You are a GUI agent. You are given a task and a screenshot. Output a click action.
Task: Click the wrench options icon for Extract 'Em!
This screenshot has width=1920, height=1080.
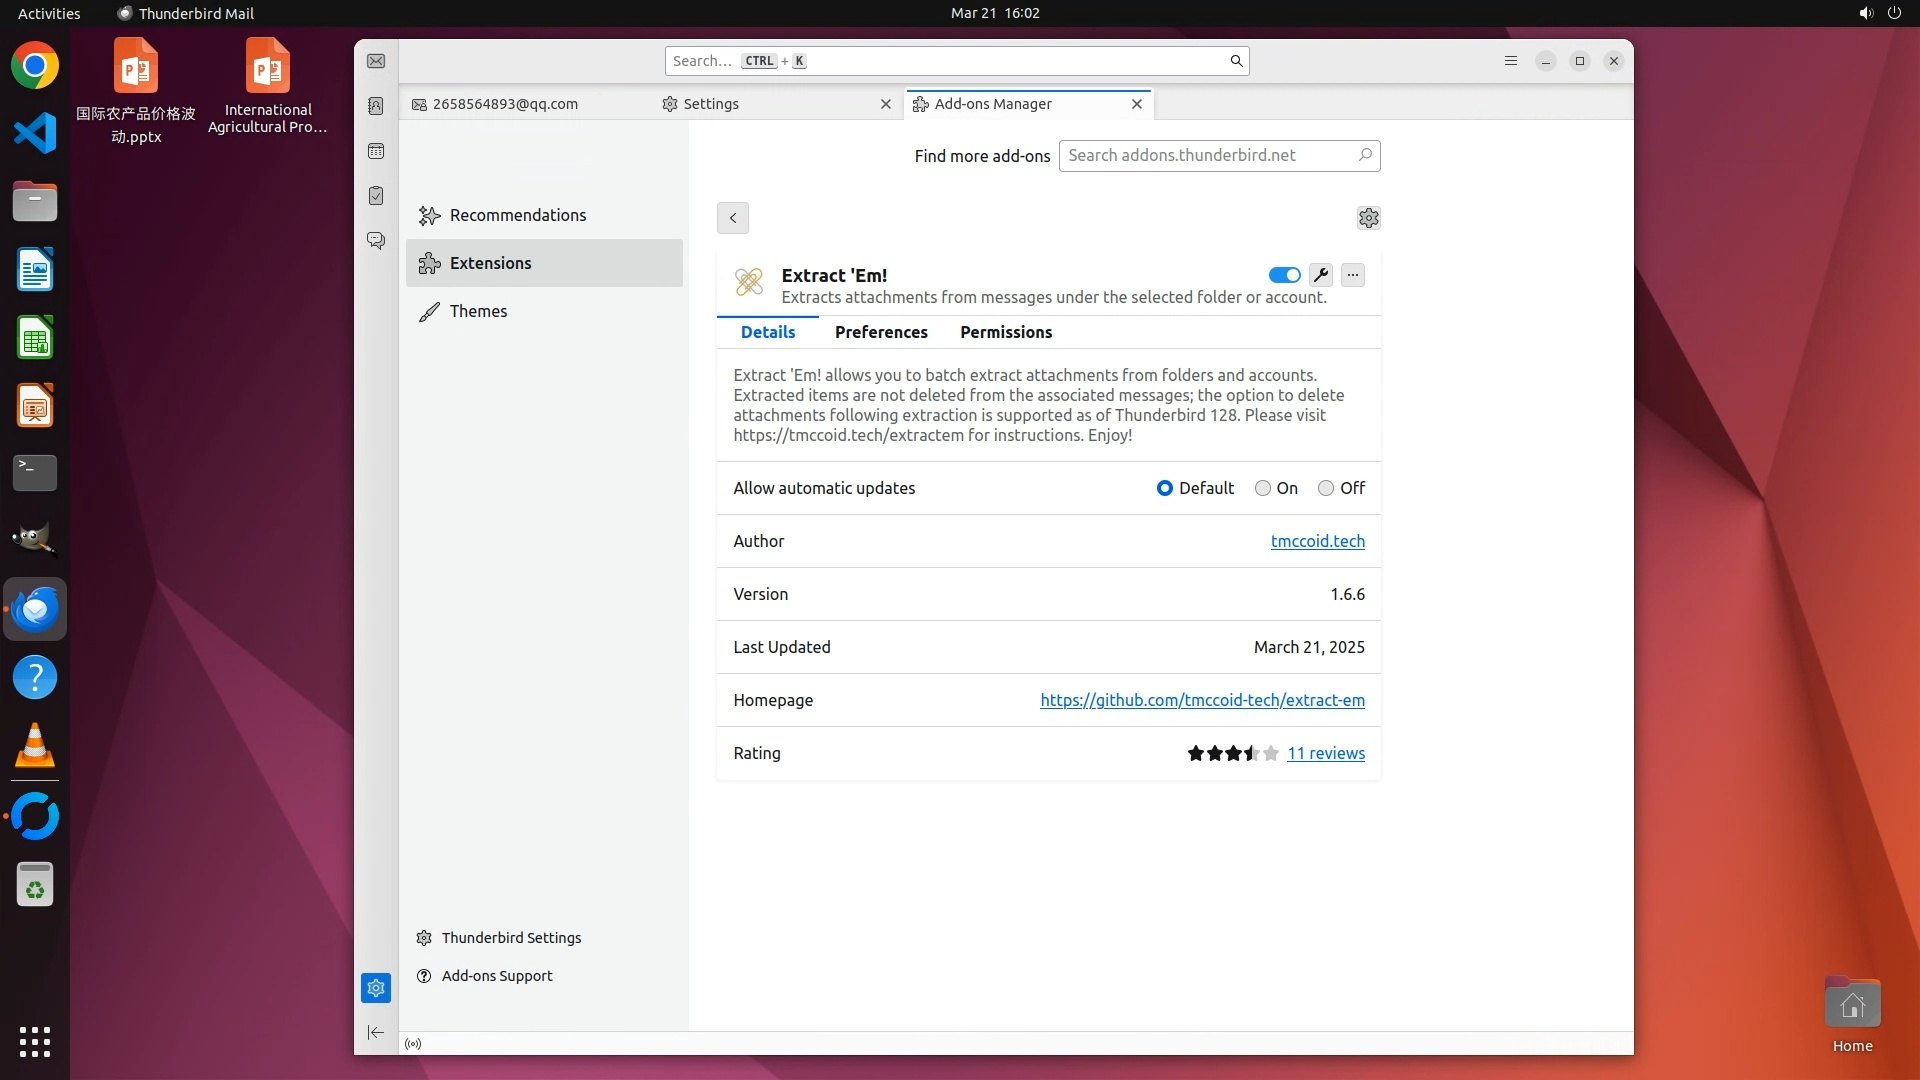pos(1320,275)
